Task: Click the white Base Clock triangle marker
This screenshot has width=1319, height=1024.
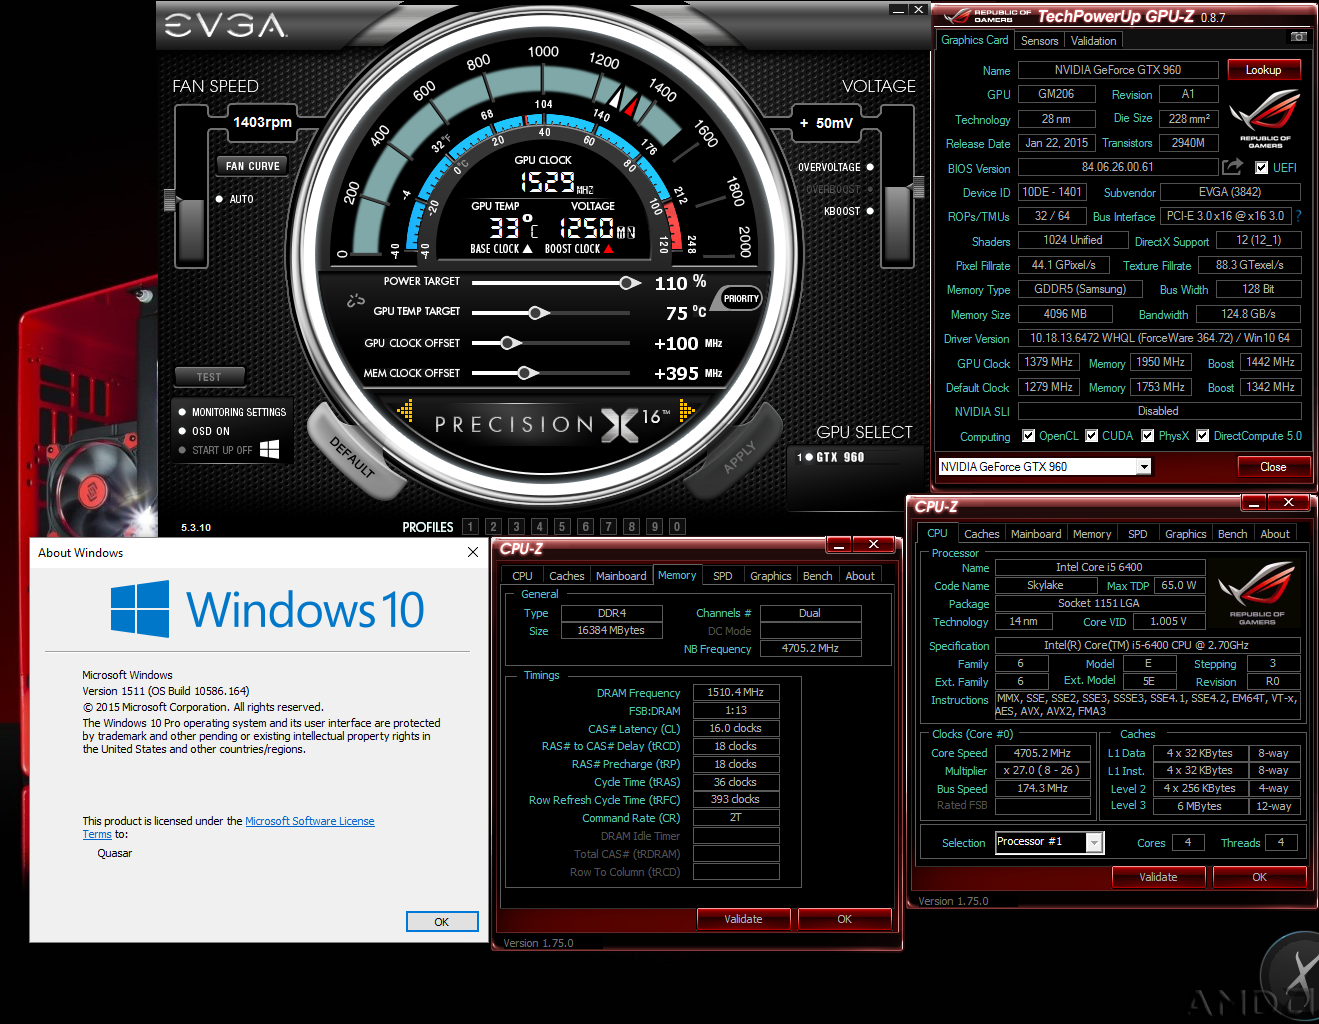Action: [528, 249]
